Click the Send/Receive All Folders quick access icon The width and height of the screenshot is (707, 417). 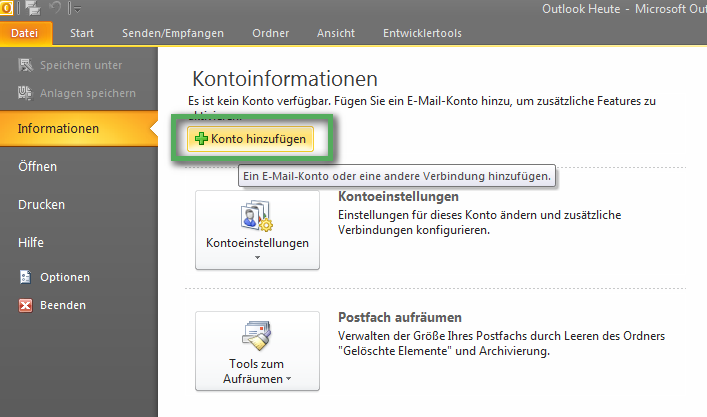click(32, 8)
